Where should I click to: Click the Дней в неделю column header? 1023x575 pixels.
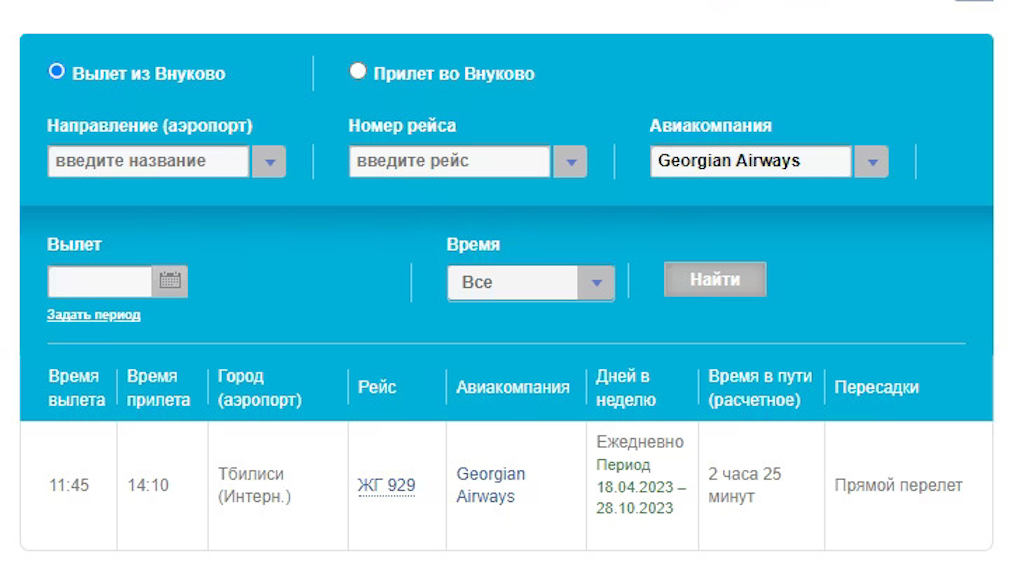tap(626, 388)
